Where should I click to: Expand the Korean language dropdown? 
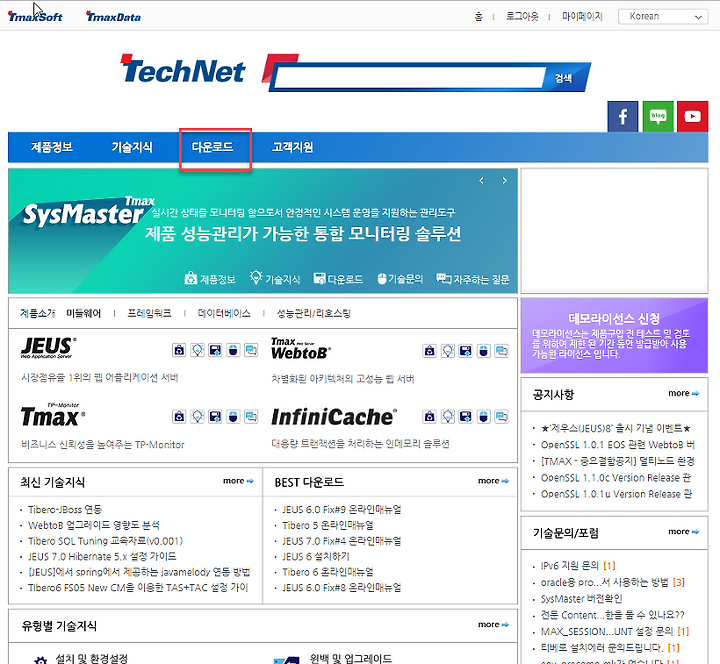pyautogui.click(x=663, y=17)
